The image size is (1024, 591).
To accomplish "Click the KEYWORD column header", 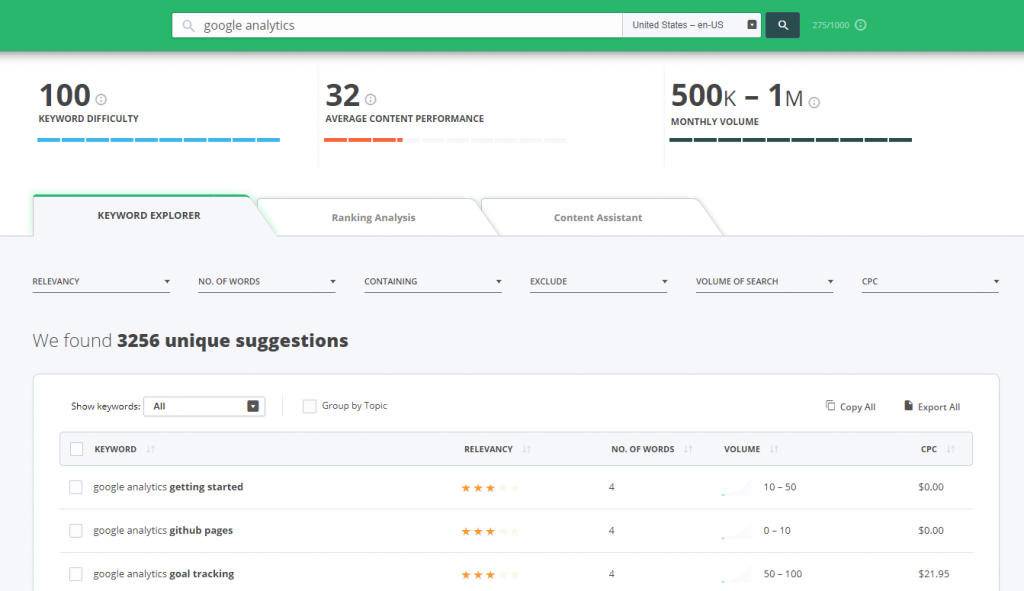I will tap(116, 449).
